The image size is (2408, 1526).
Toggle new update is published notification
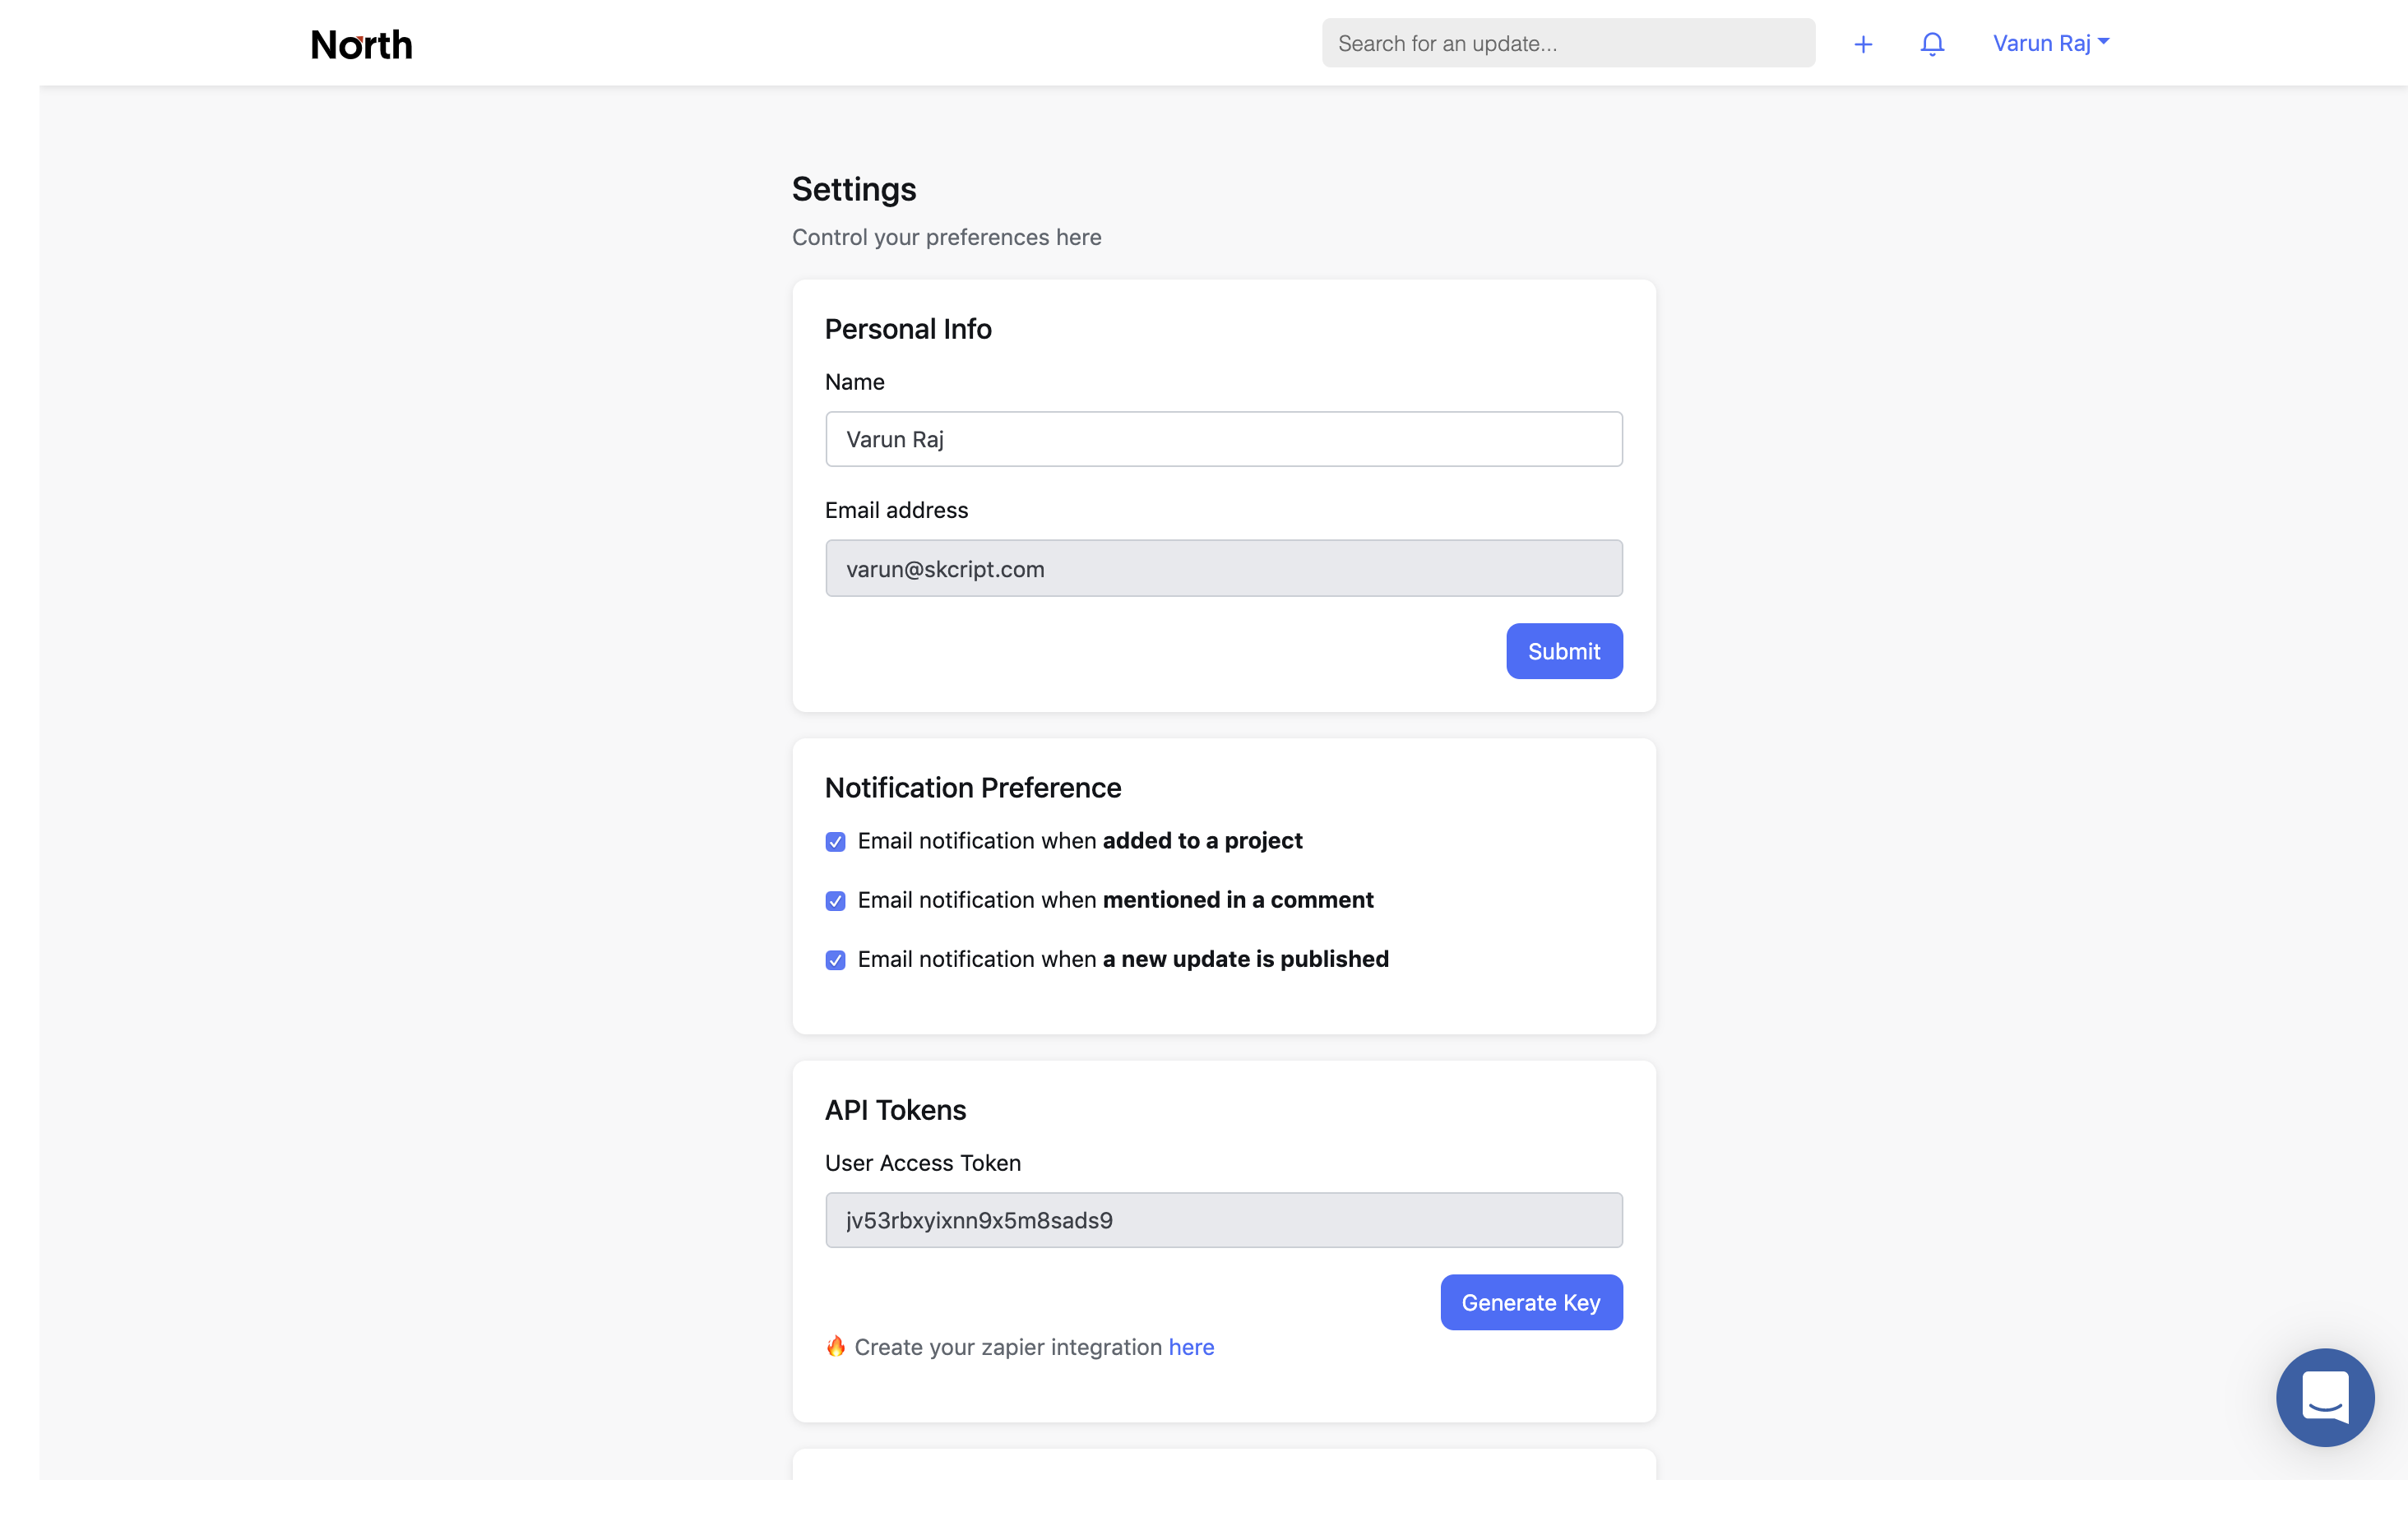[x=835, y=960]
